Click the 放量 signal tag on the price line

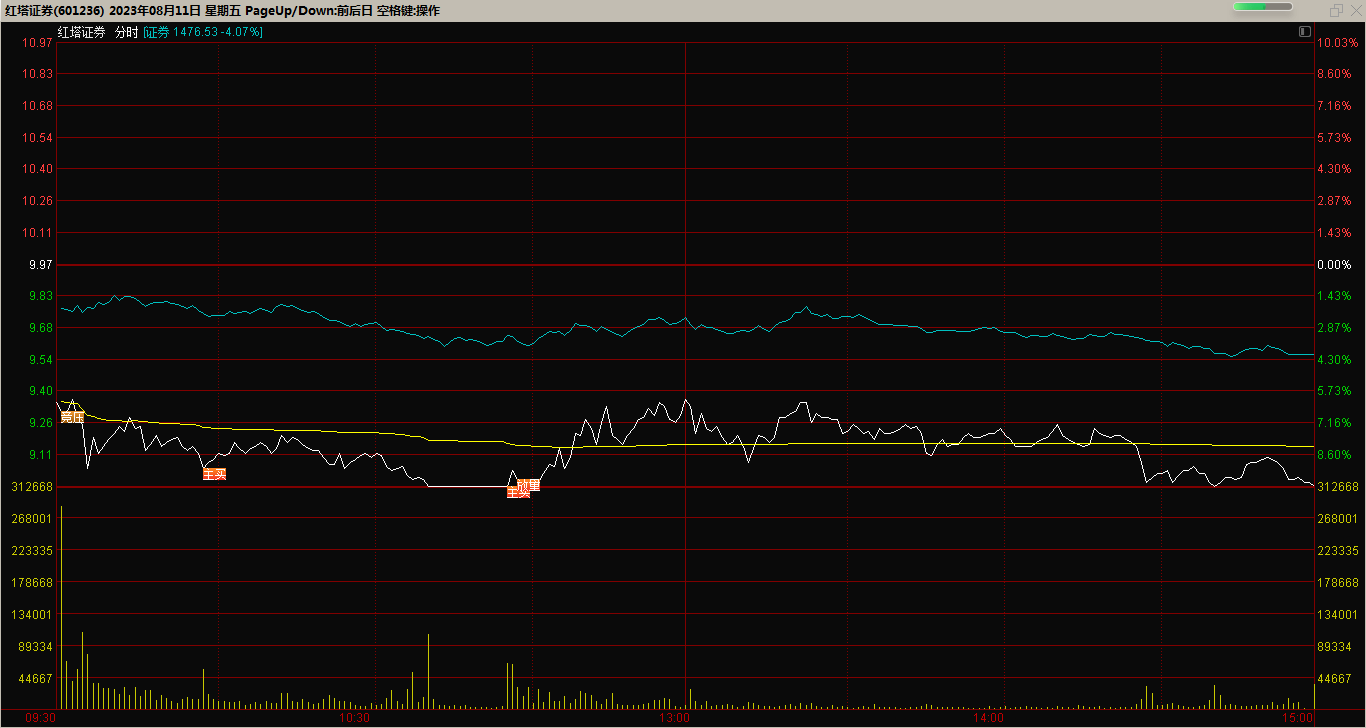(529, 485)
